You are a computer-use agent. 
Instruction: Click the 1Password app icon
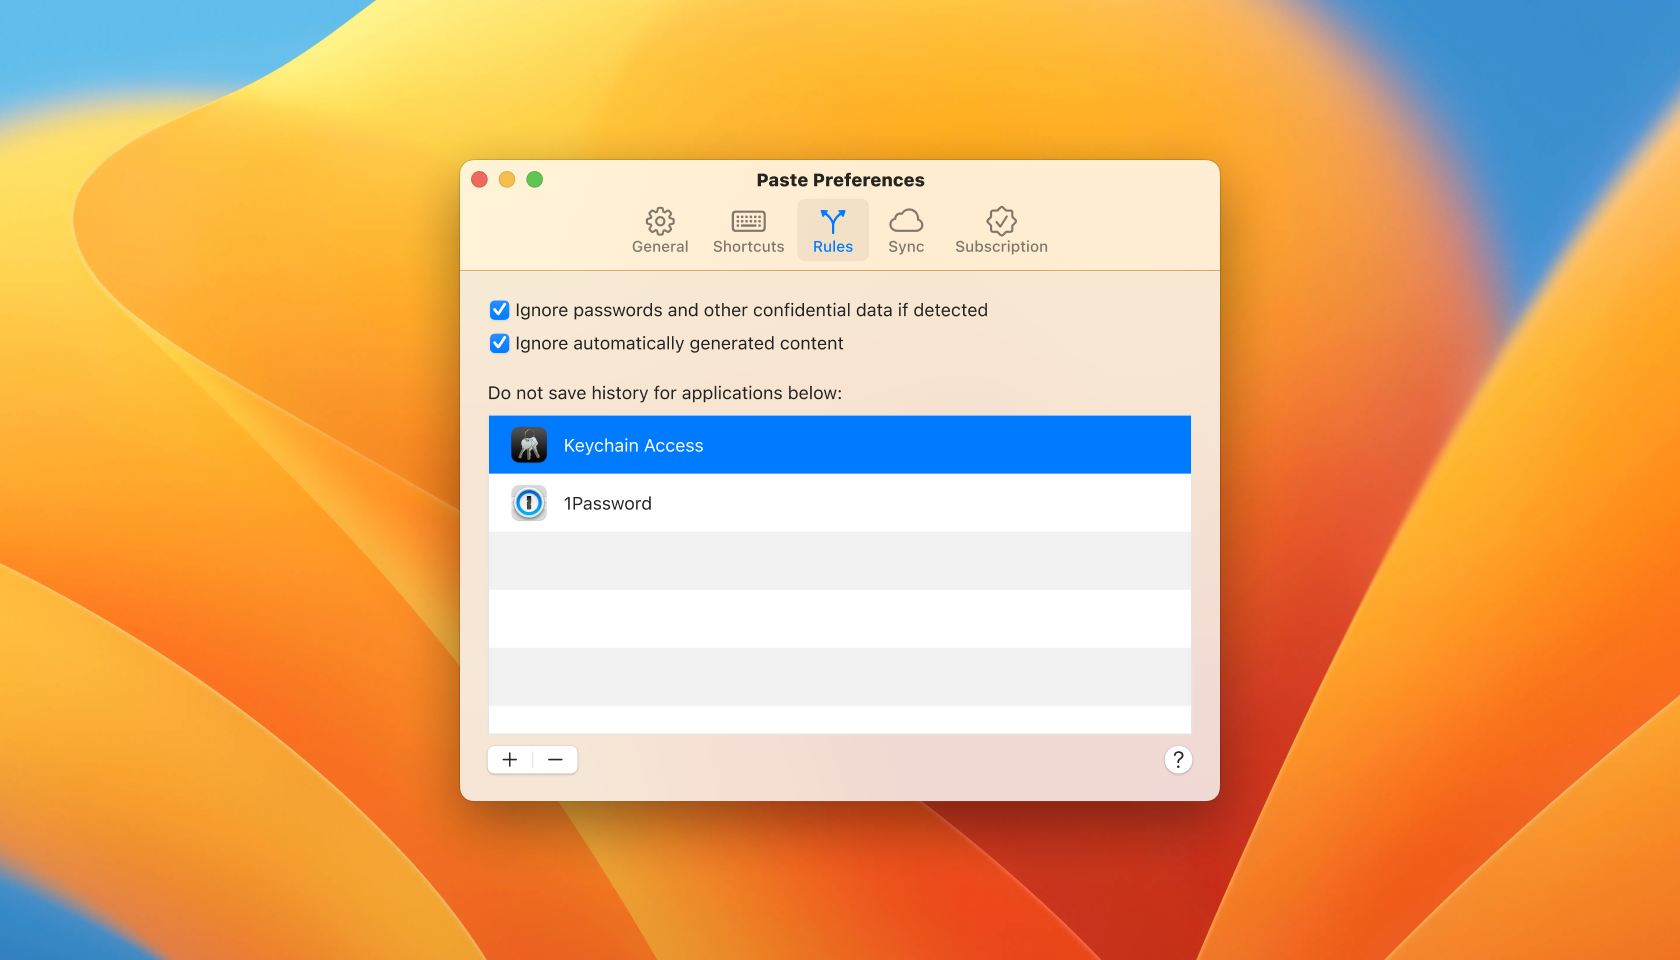[529, 503]
